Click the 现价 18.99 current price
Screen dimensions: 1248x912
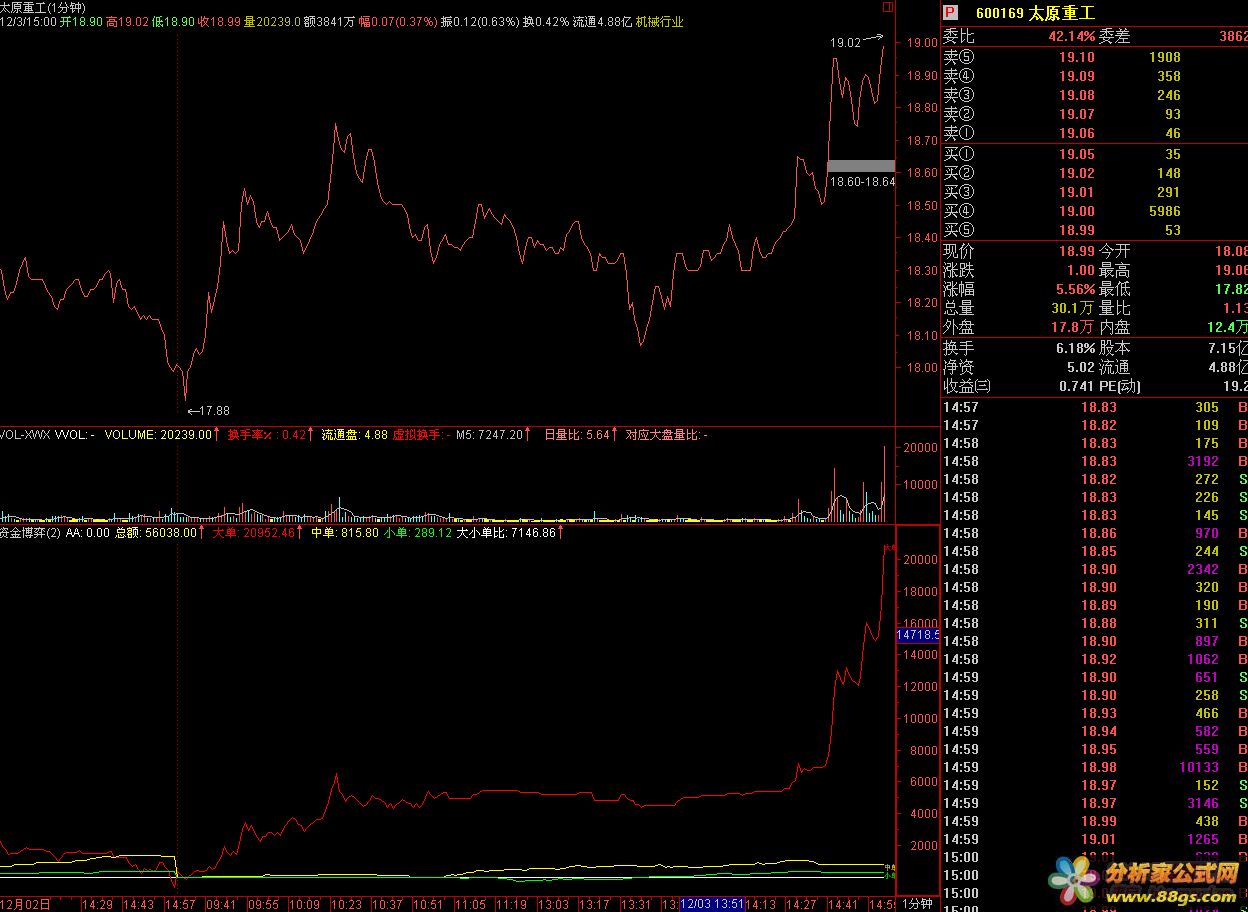(1077, 251)
